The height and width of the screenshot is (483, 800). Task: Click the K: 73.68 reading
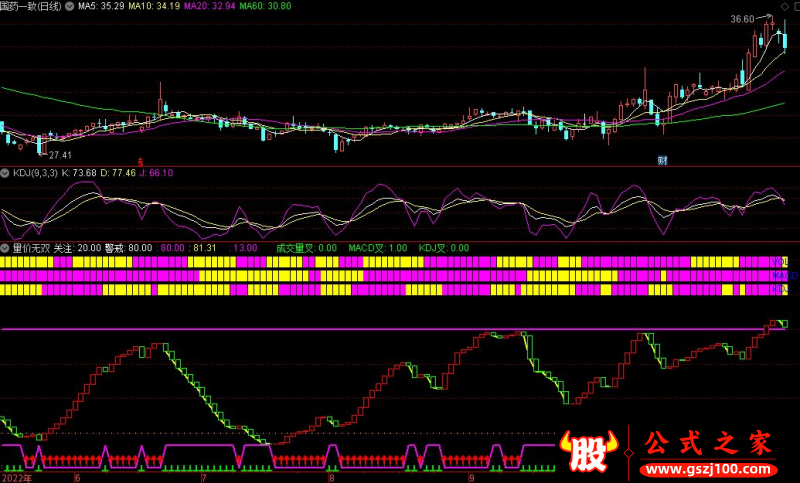click(x=79, y=173)
